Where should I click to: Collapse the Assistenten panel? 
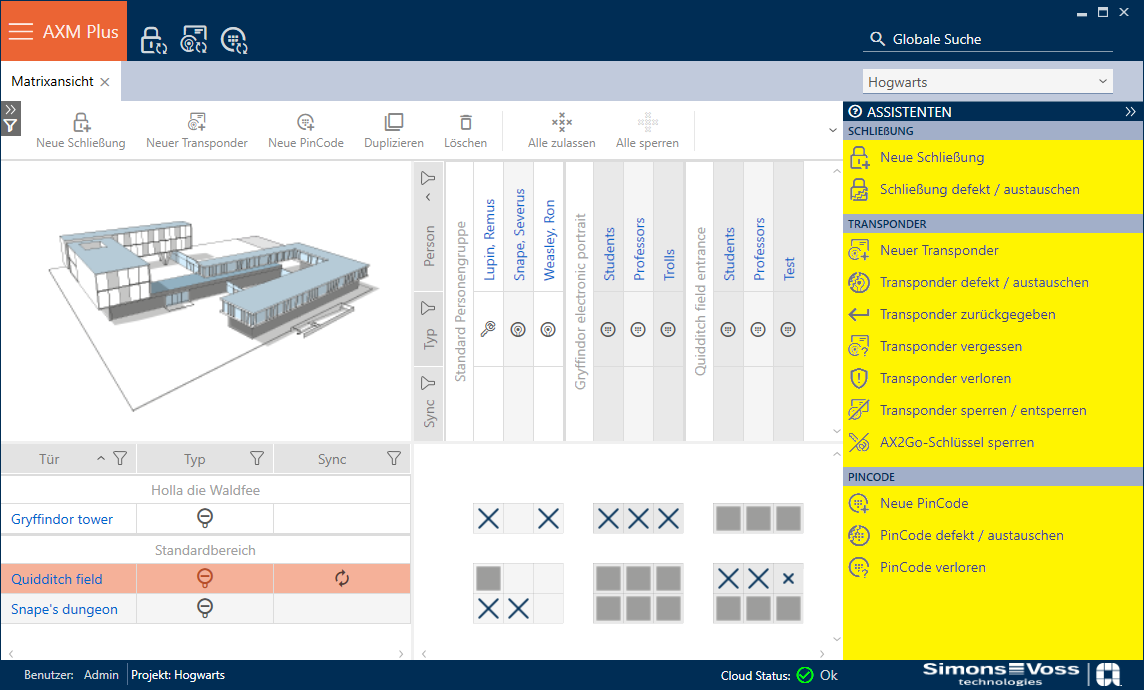1130,112
